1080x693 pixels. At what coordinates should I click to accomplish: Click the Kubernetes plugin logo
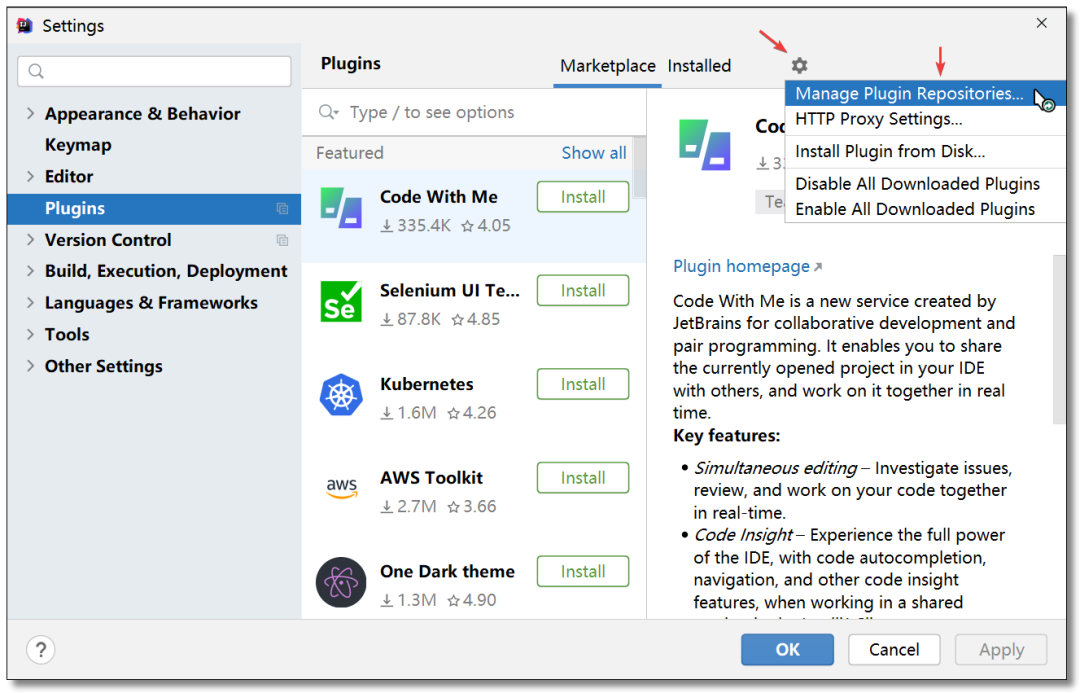pyautogui.click(x=341, y=395)
